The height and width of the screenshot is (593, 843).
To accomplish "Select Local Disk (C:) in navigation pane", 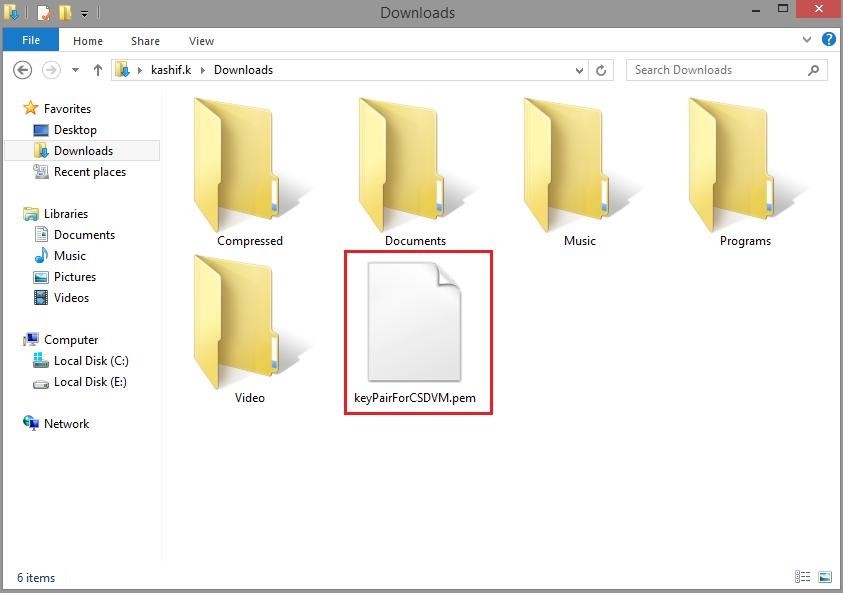I will [x=91, y=361].
